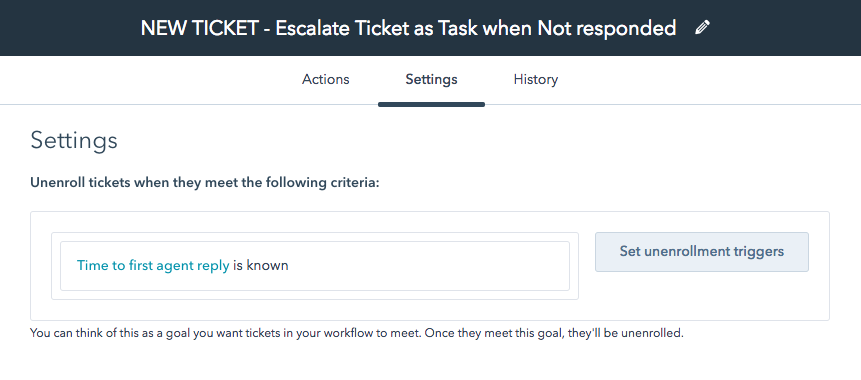Click the 'is known' criteria text
Image resolution: width=861 pixels, height=380 pixels.
(x=261, y=266)
